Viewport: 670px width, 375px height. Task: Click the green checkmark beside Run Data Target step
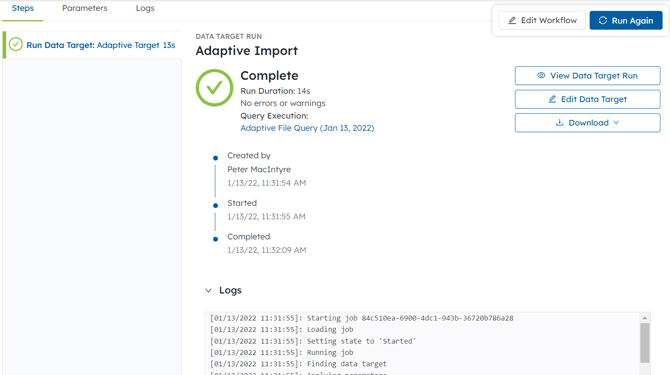click(16, 44)
